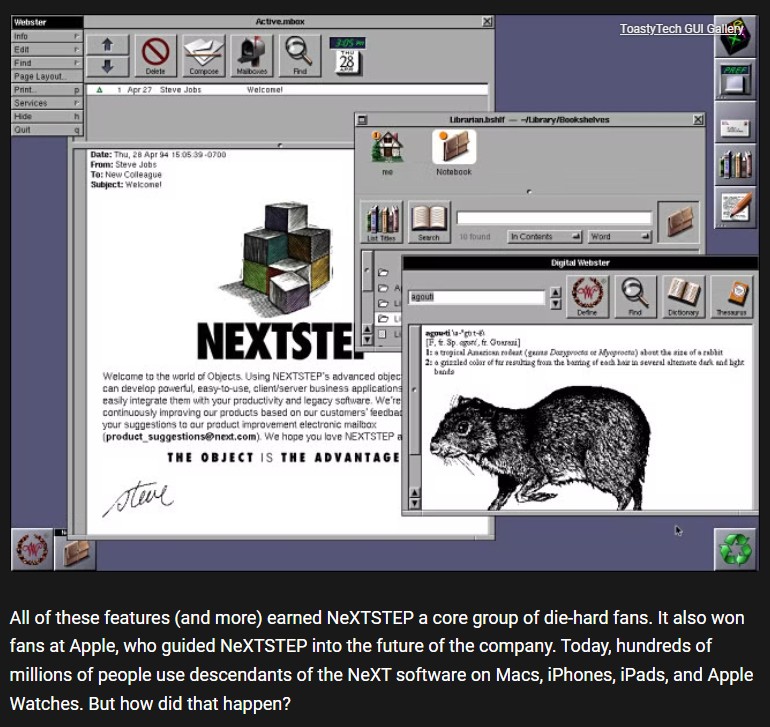Open the Edit submenu in Webster menu
The height and width of the screenshot is (727, 770).
tap(47, 50)
